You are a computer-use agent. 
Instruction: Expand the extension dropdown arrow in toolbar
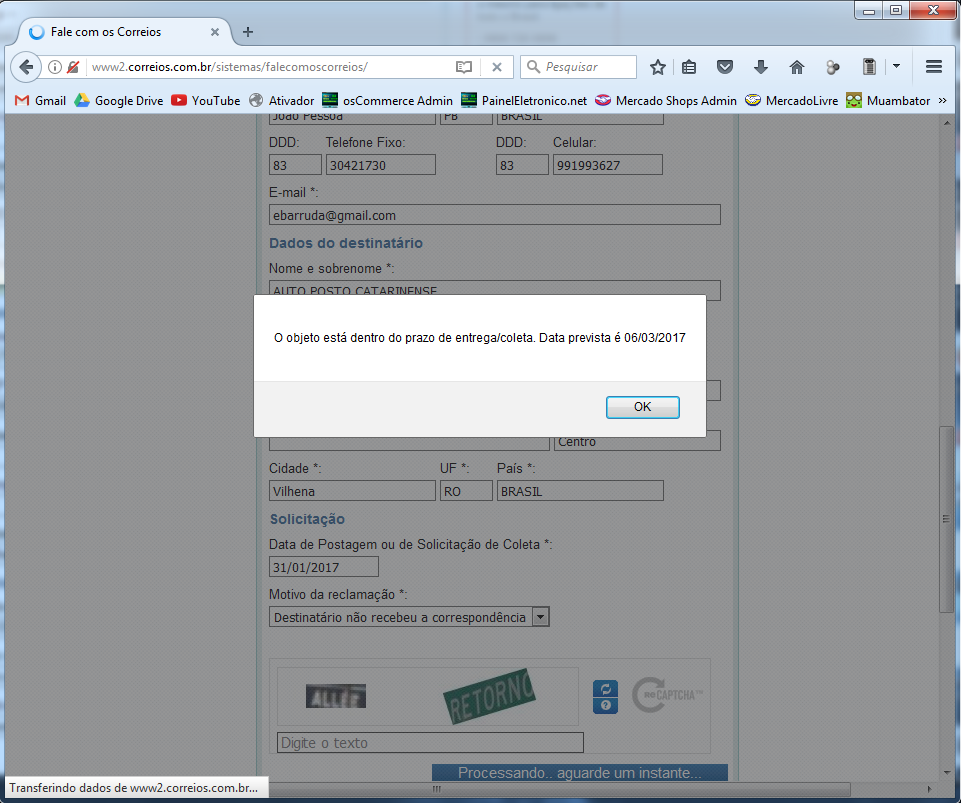click(896, 66)
